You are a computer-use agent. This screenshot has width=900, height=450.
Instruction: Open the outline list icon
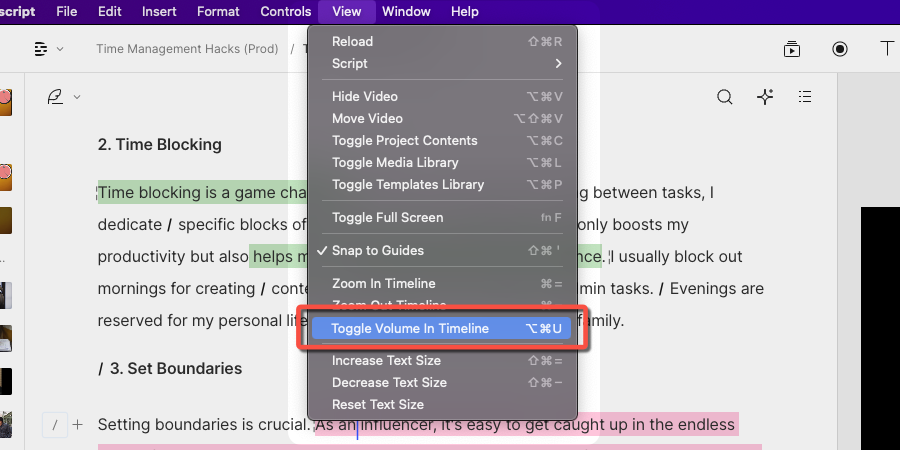pos(805,96)
